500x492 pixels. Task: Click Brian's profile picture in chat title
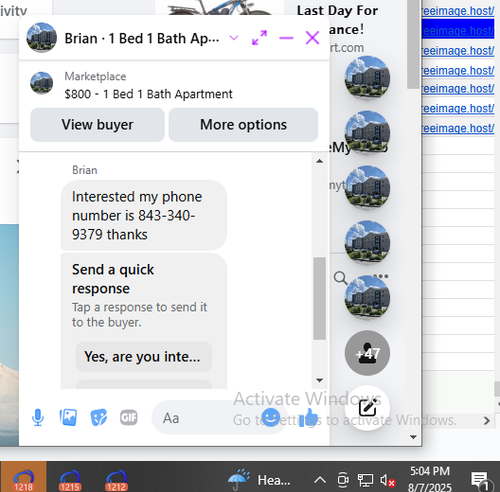(42, 38)
